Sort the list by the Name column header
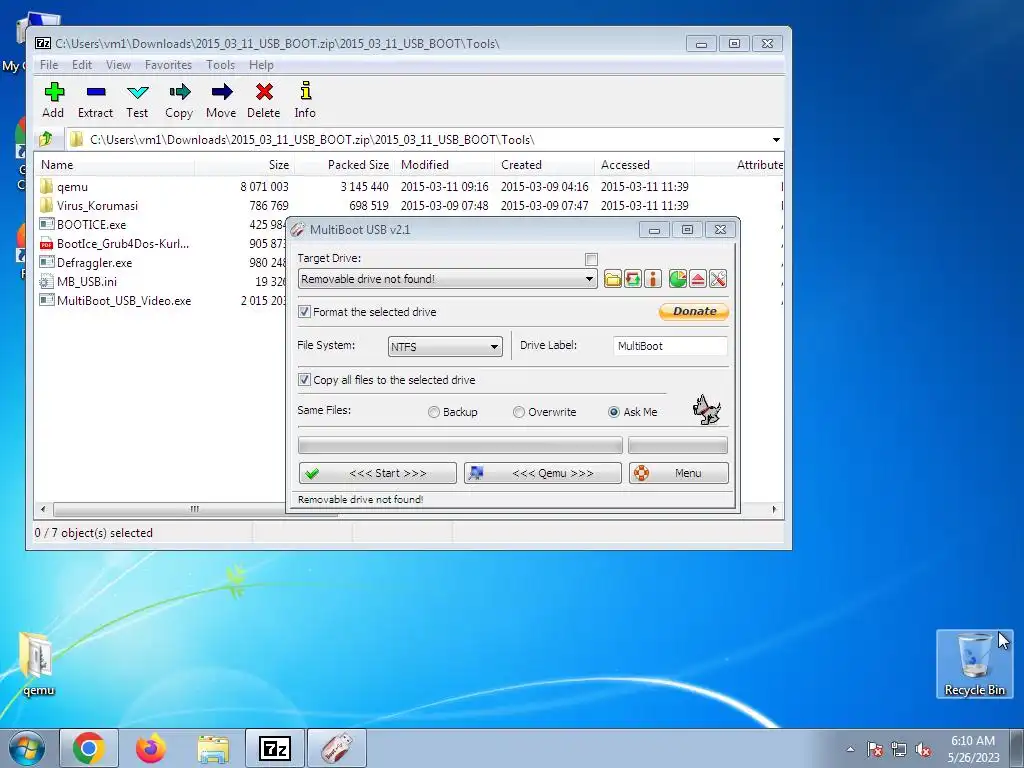Screen dimensions: 1024x768 tap(115, 165)
